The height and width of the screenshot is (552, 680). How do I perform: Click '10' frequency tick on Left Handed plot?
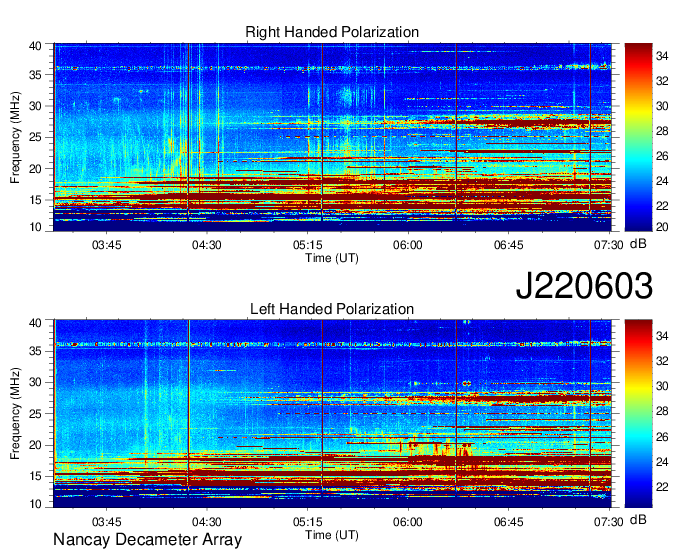click(x=35, y=504)
